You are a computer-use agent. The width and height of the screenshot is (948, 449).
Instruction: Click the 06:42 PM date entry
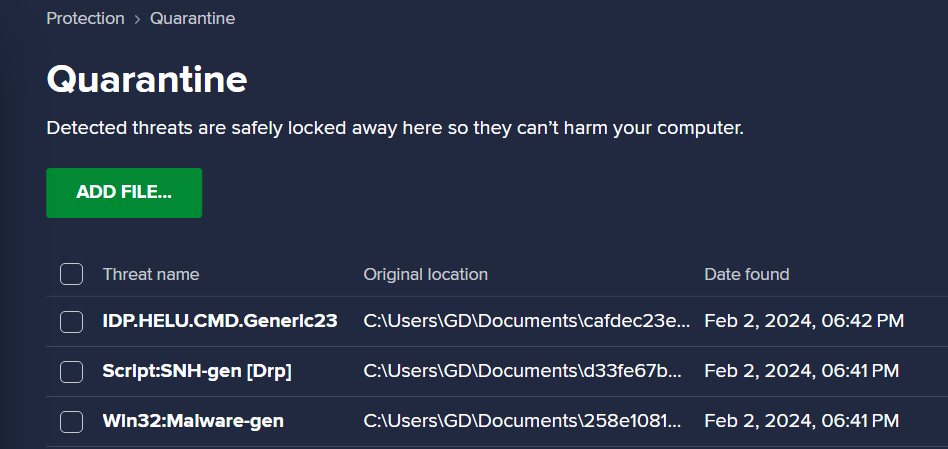pos(804,321)
